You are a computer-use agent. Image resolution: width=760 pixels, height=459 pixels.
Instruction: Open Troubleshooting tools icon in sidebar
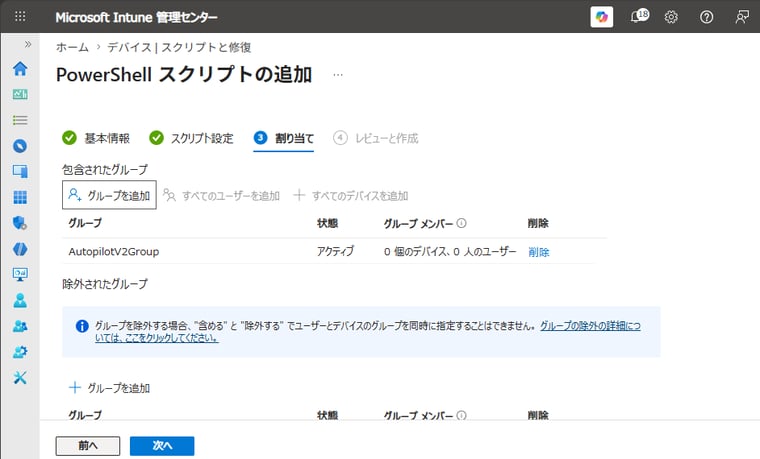(20, 378)
